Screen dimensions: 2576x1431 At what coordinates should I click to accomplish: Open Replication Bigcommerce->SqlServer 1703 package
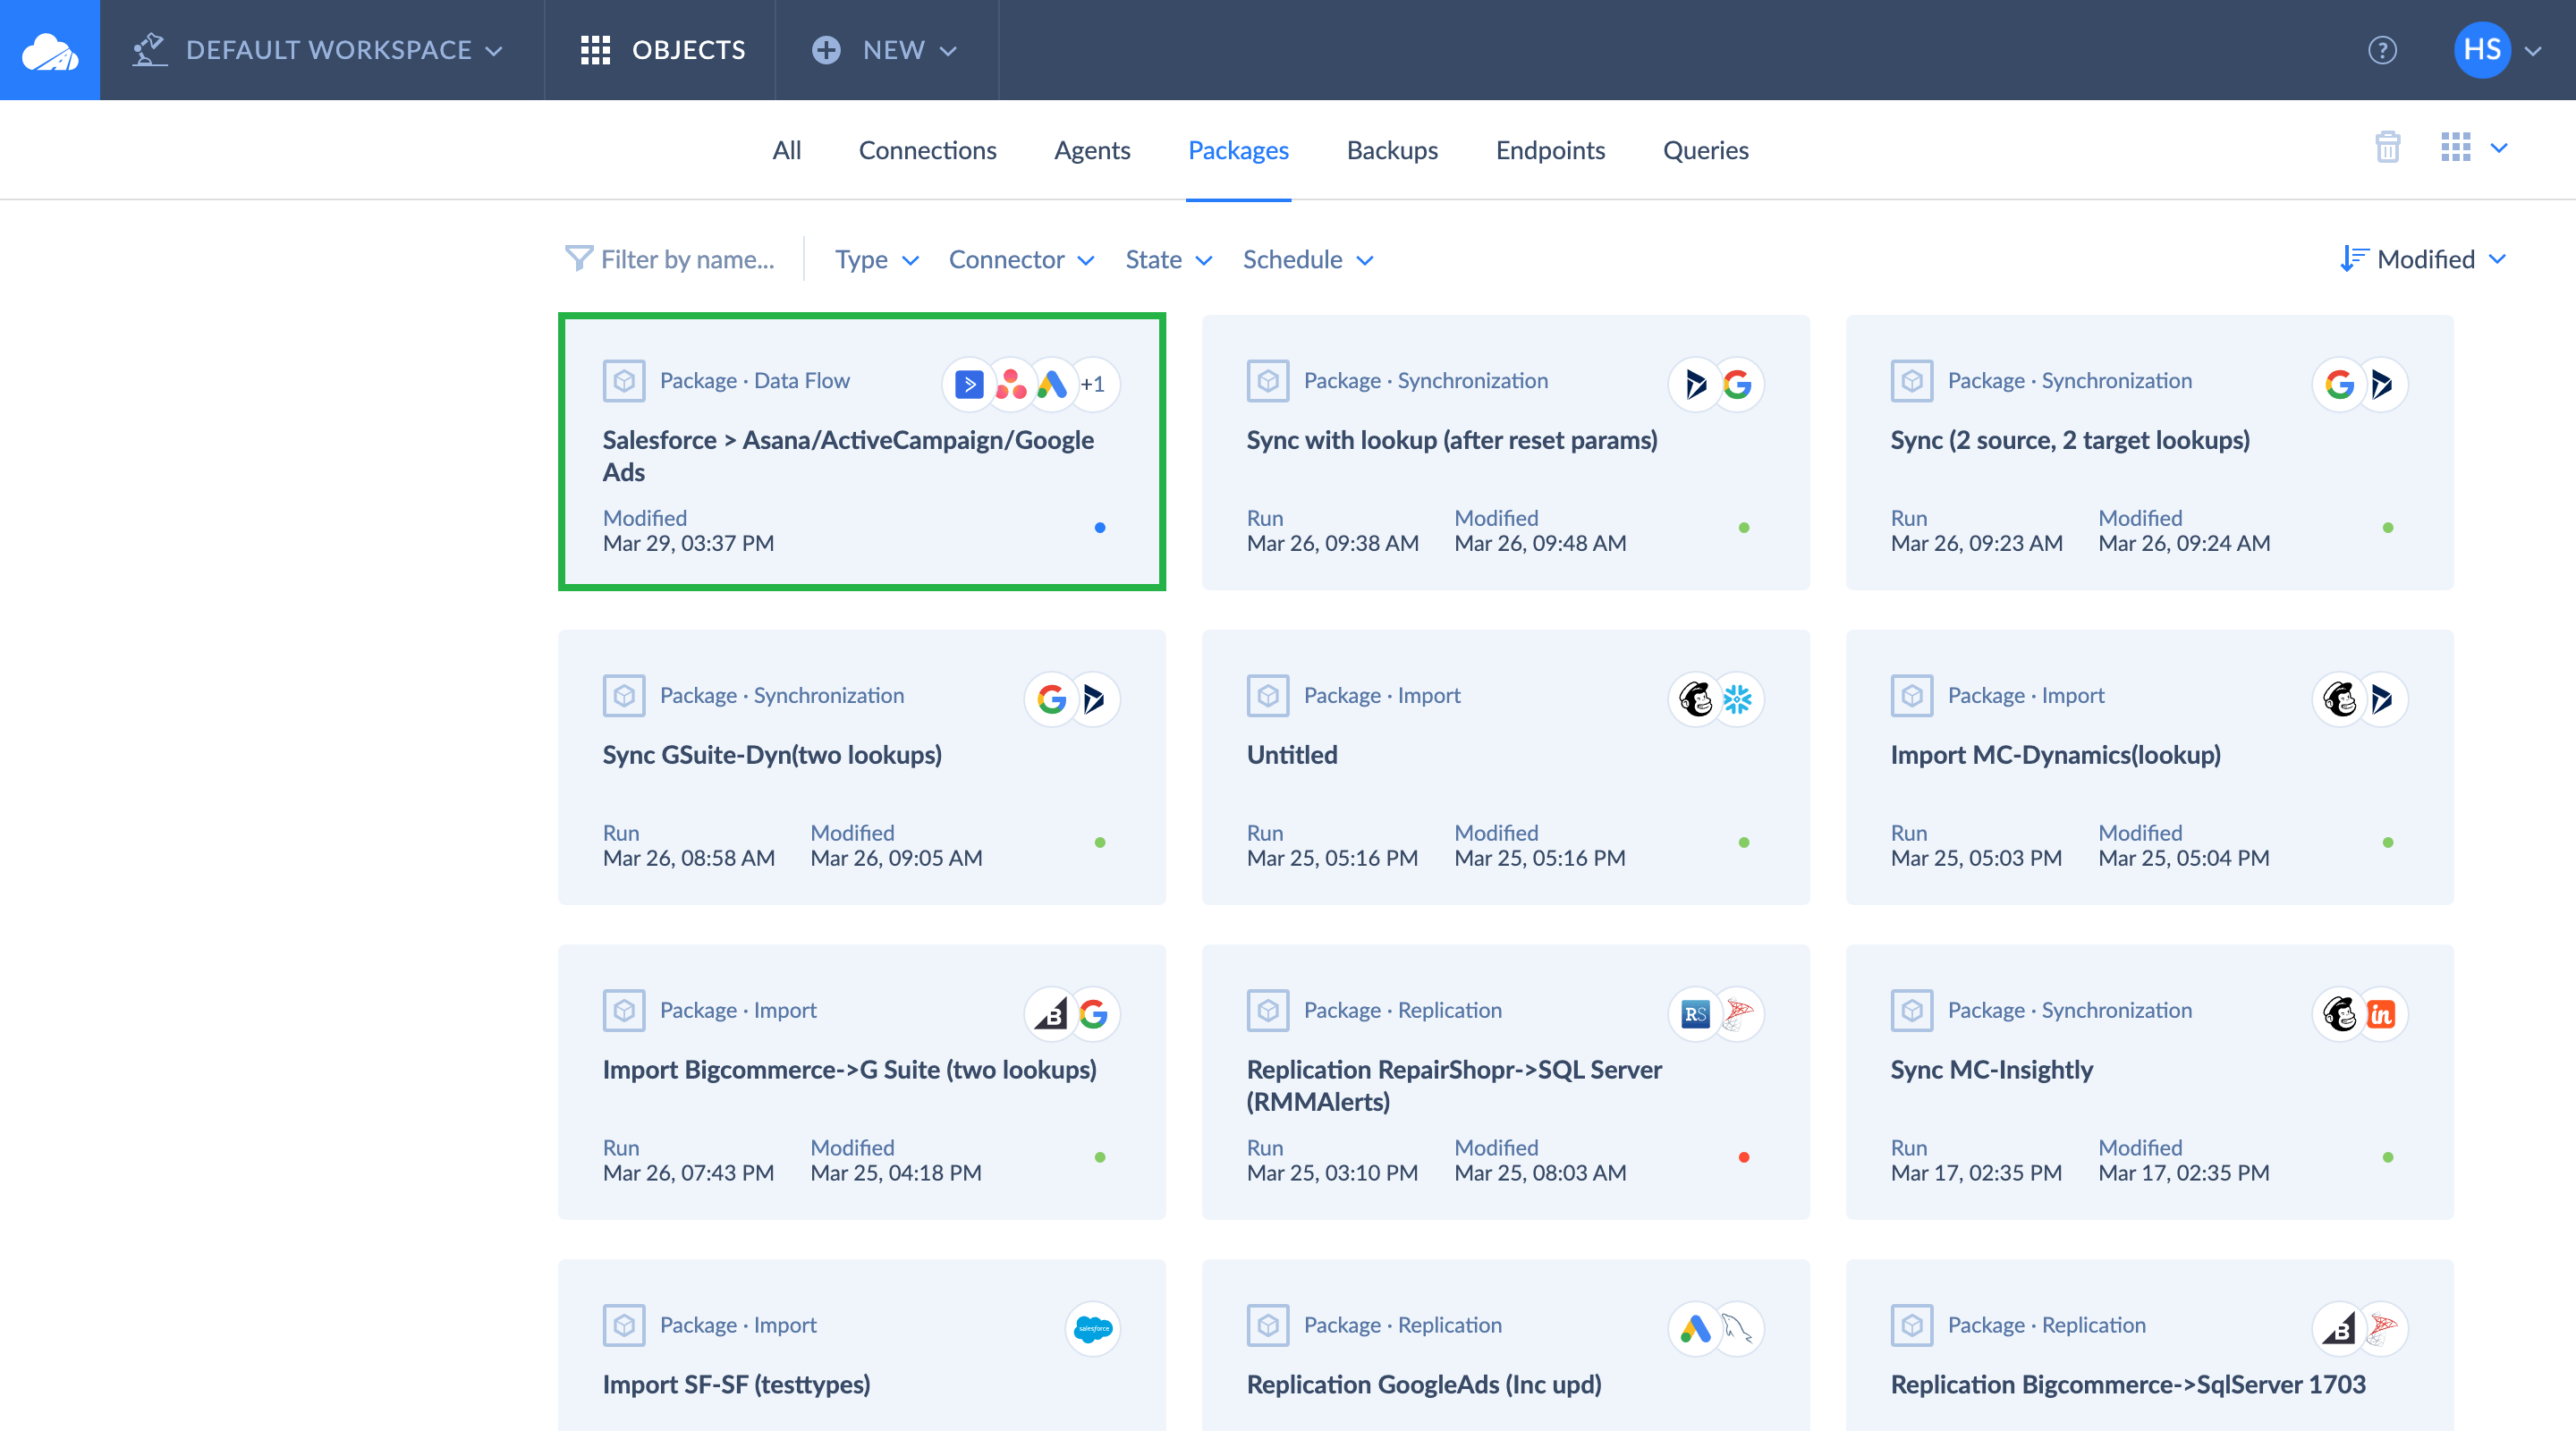coord(2150,1345)
